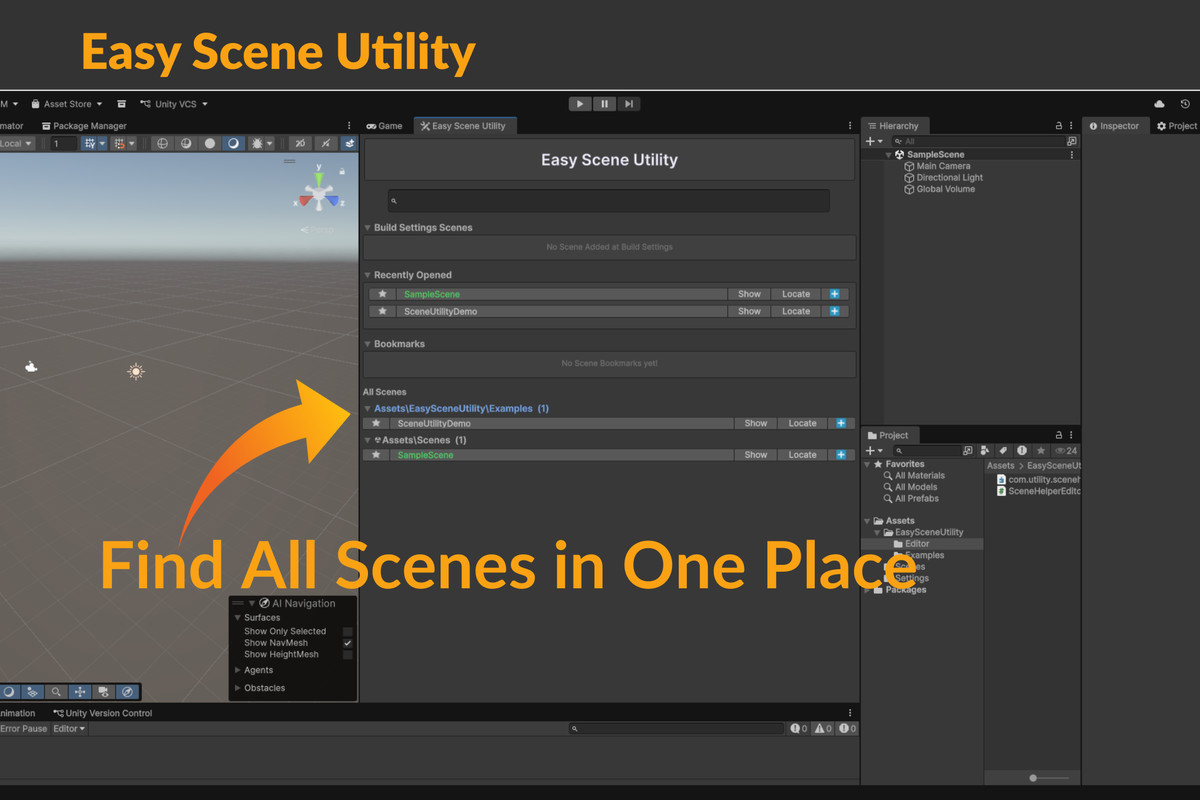Click the Pause icon next to Play
The height and width of the screenshot is (800, 1200).
click(x=604, y=103)
